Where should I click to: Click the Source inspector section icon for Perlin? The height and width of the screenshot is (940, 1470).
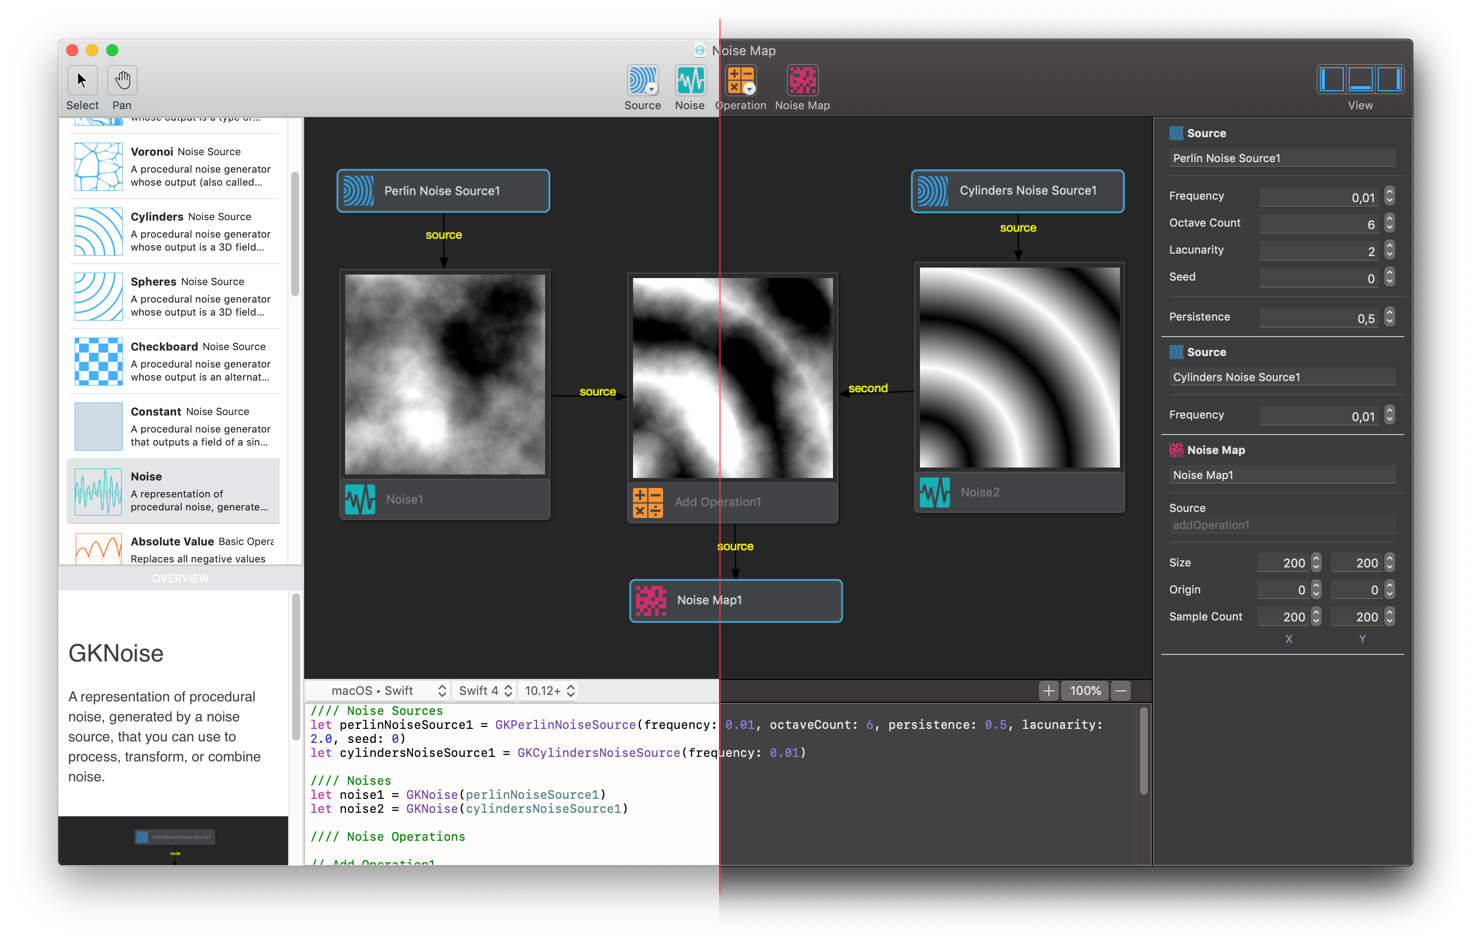[1176, 133]
